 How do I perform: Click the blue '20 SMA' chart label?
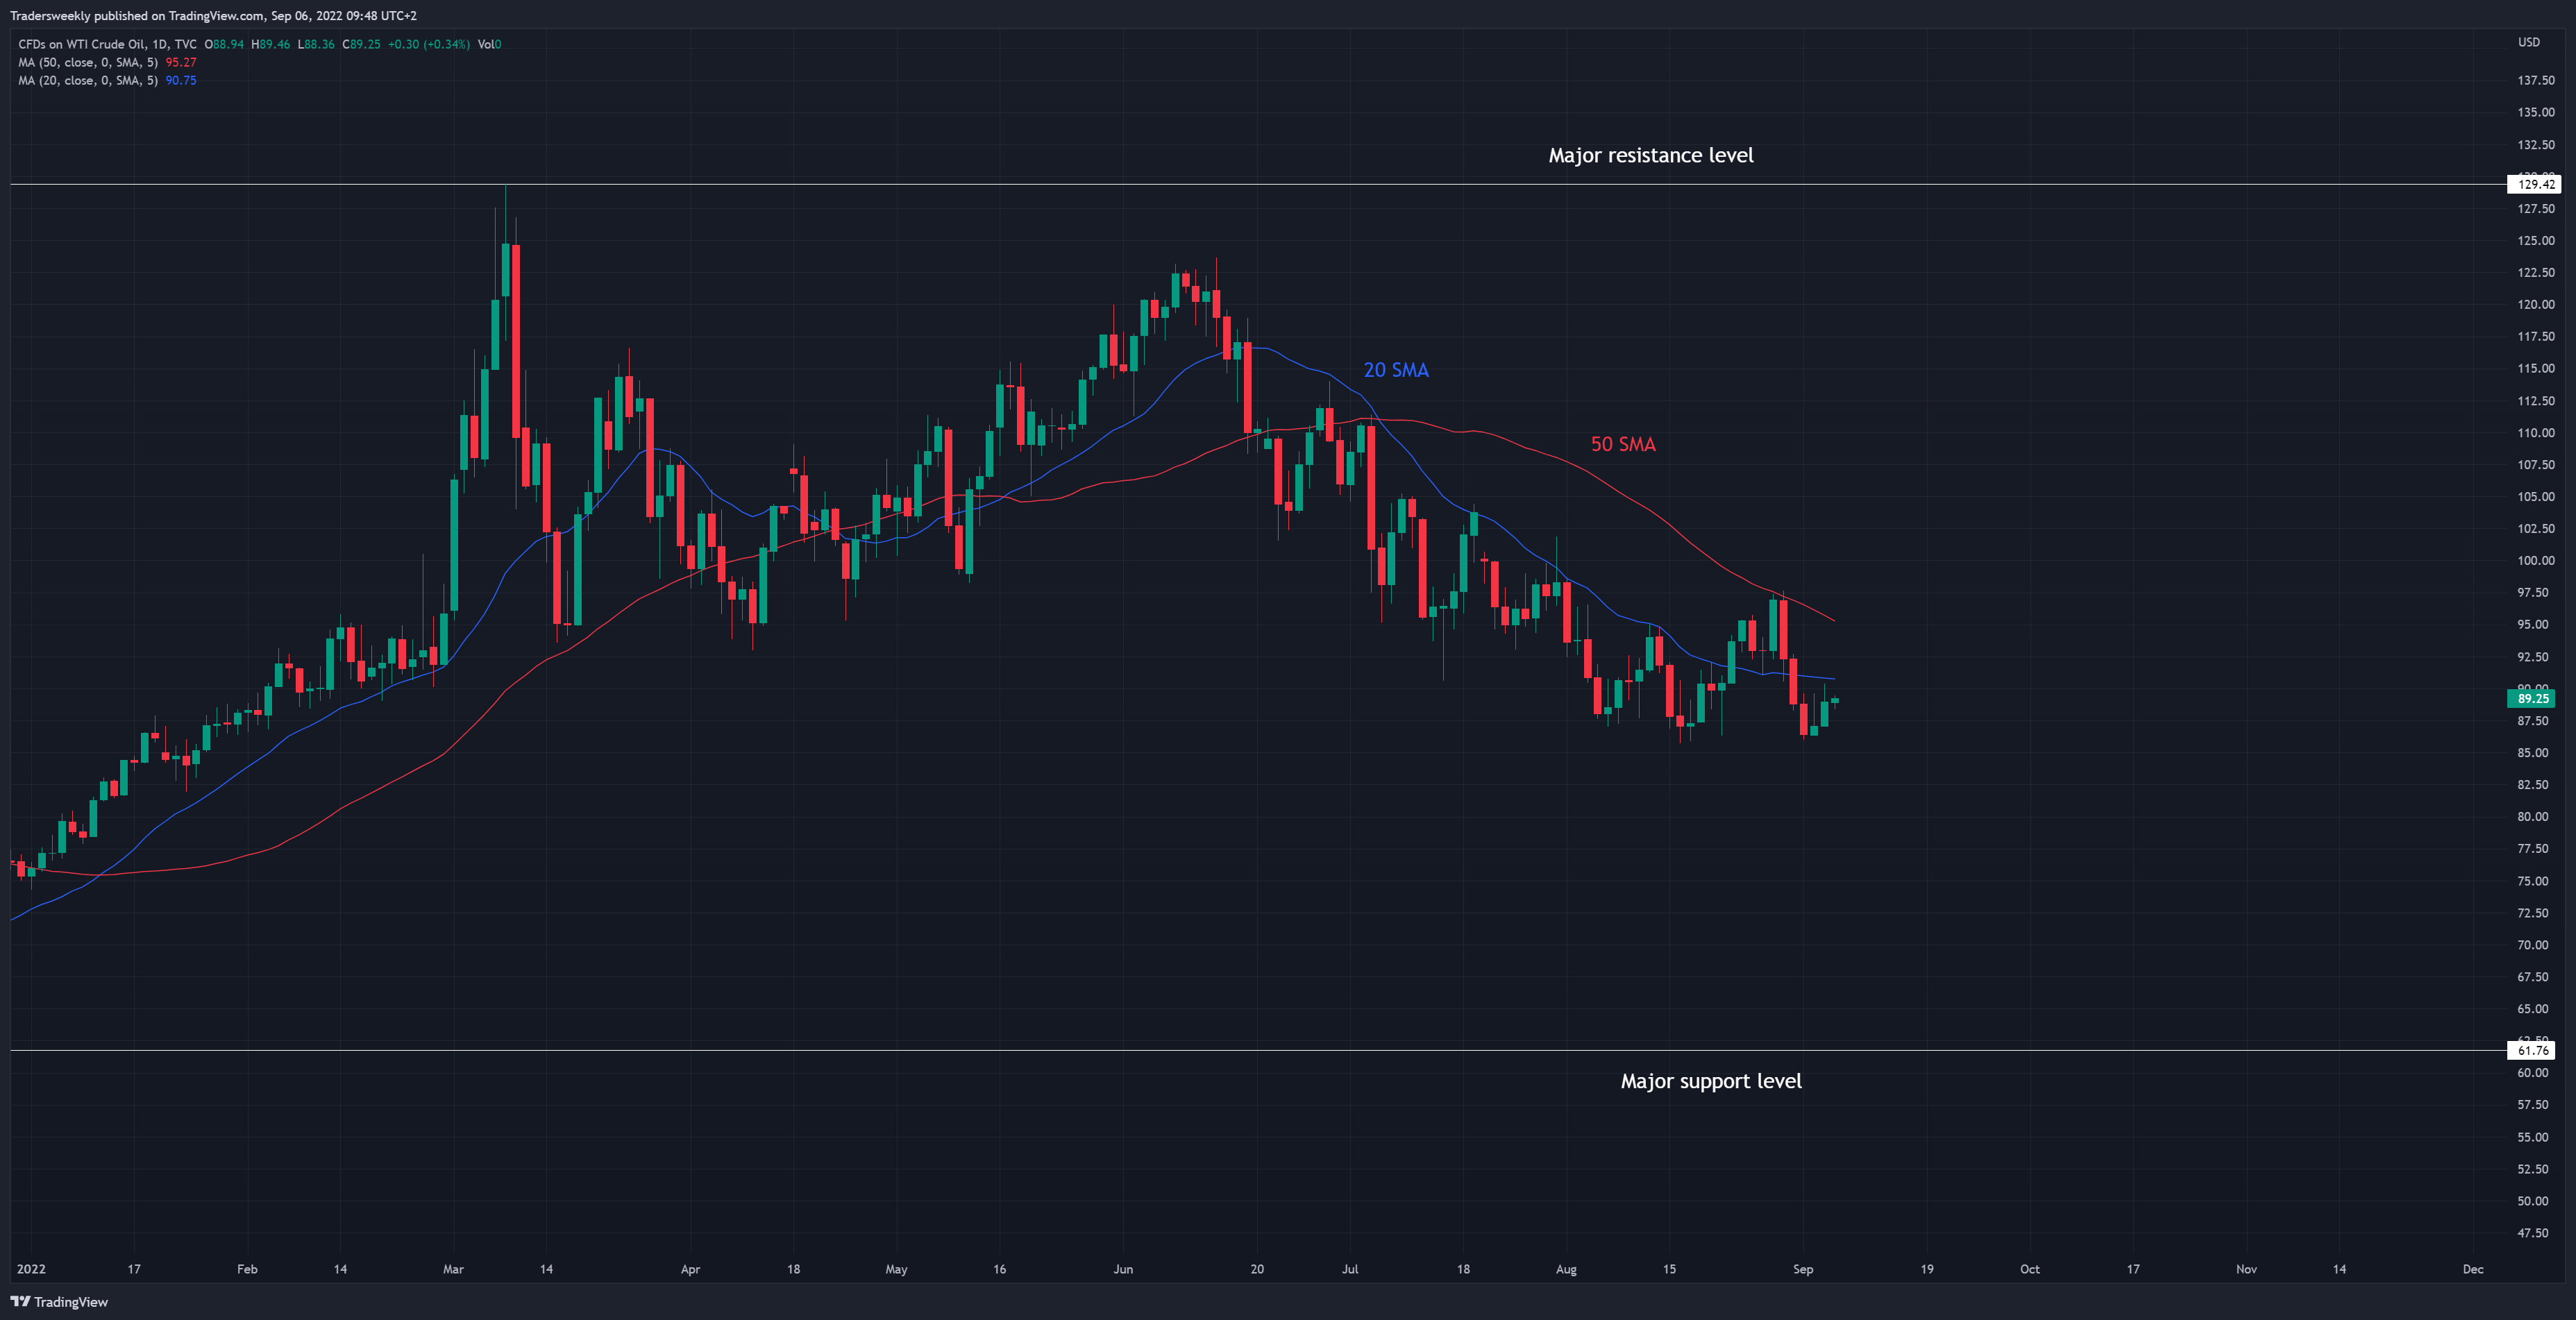(1396, 370)
